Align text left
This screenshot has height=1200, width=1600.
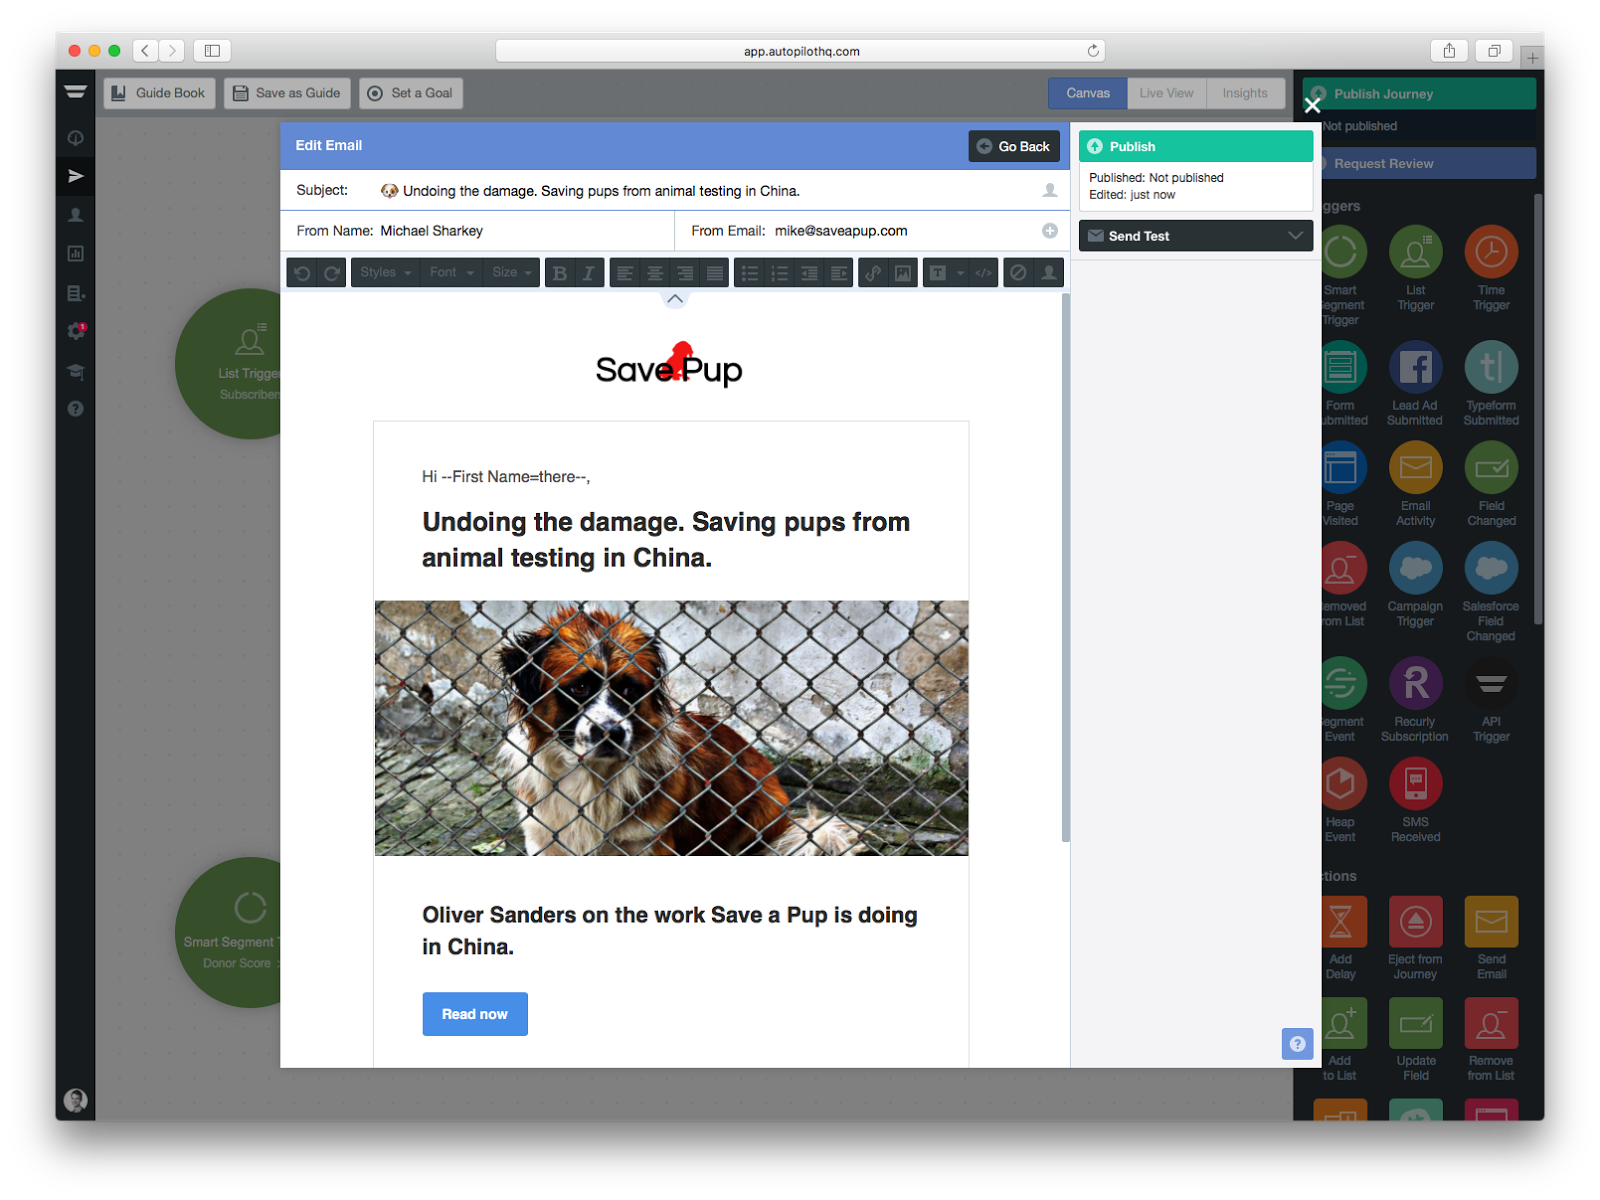coord(625,273)
